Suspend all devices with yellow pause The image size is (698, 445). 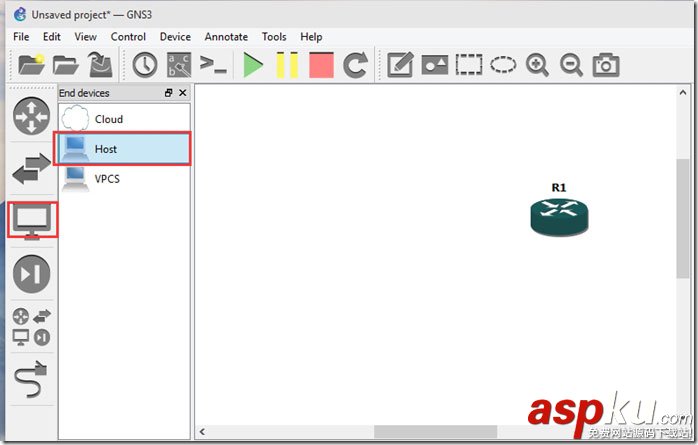[x=287, y=65]
